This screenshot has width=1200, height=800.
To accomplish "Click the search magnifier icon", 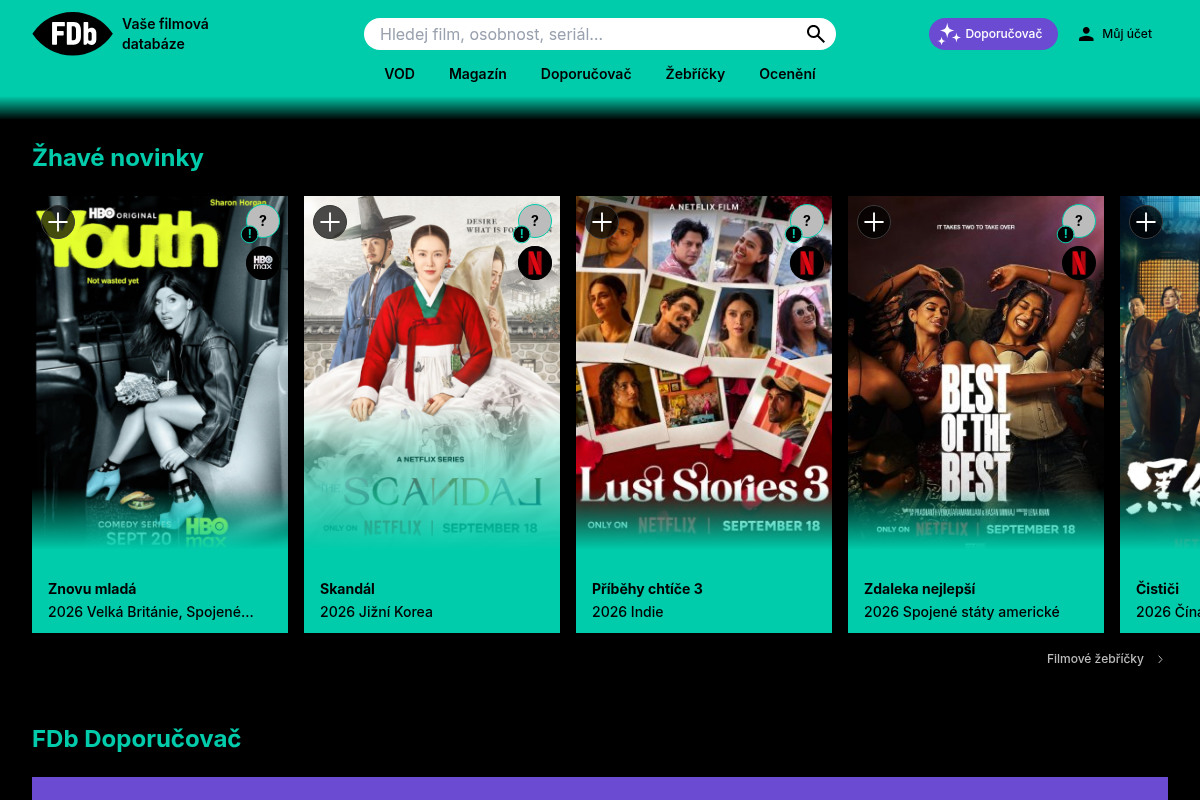I will click(816, 34).
